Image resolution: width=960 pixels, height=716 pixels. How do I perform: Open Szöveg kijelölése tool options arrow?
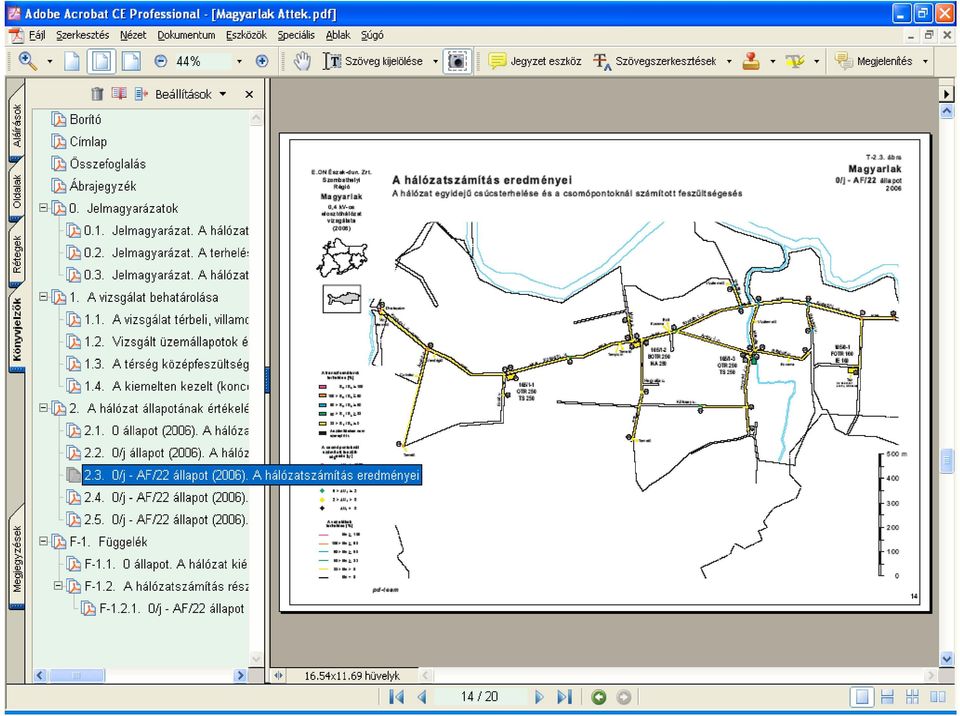pos(435,61)
